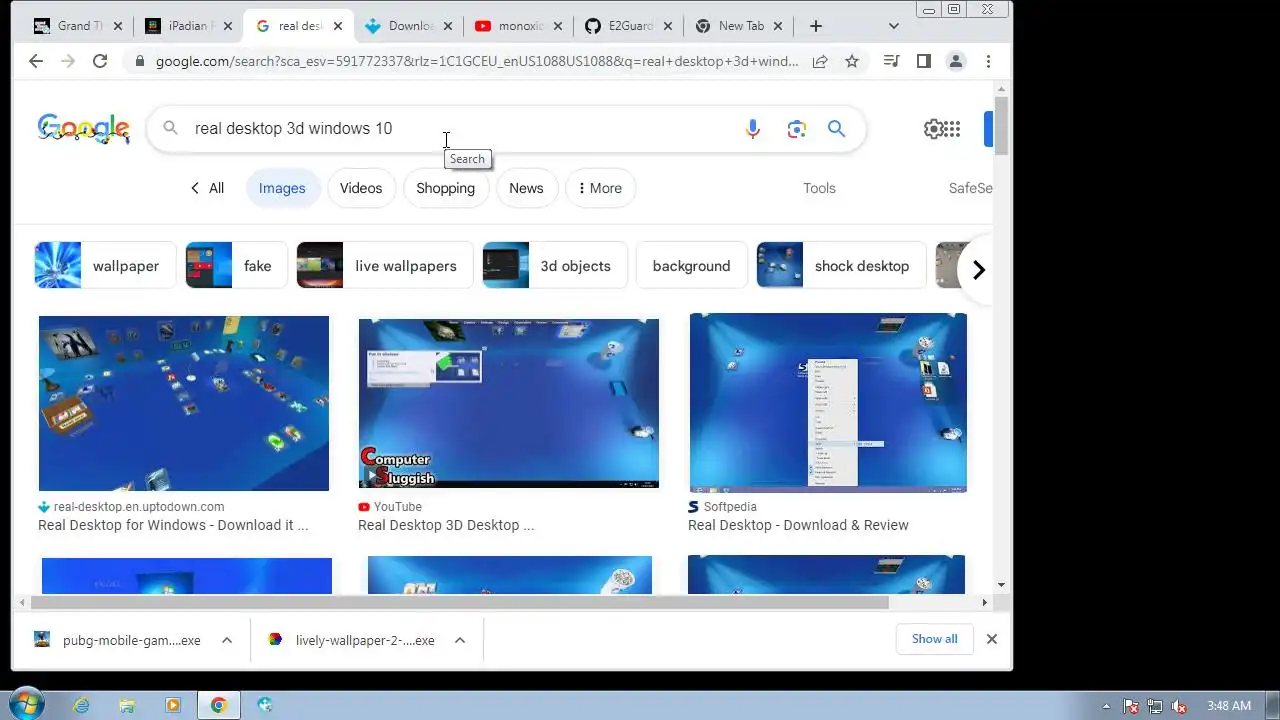Switch to the New Tab tab
Image resolution: width=1280 pixels, height=720 pixels.
click(738, 26)
